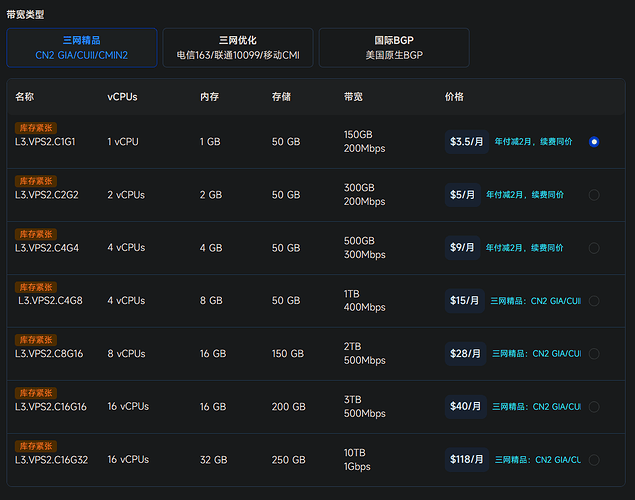
Task: Click the 库存紧张 tag on L3.VPS2.C16G32
Action: point(36,446)
